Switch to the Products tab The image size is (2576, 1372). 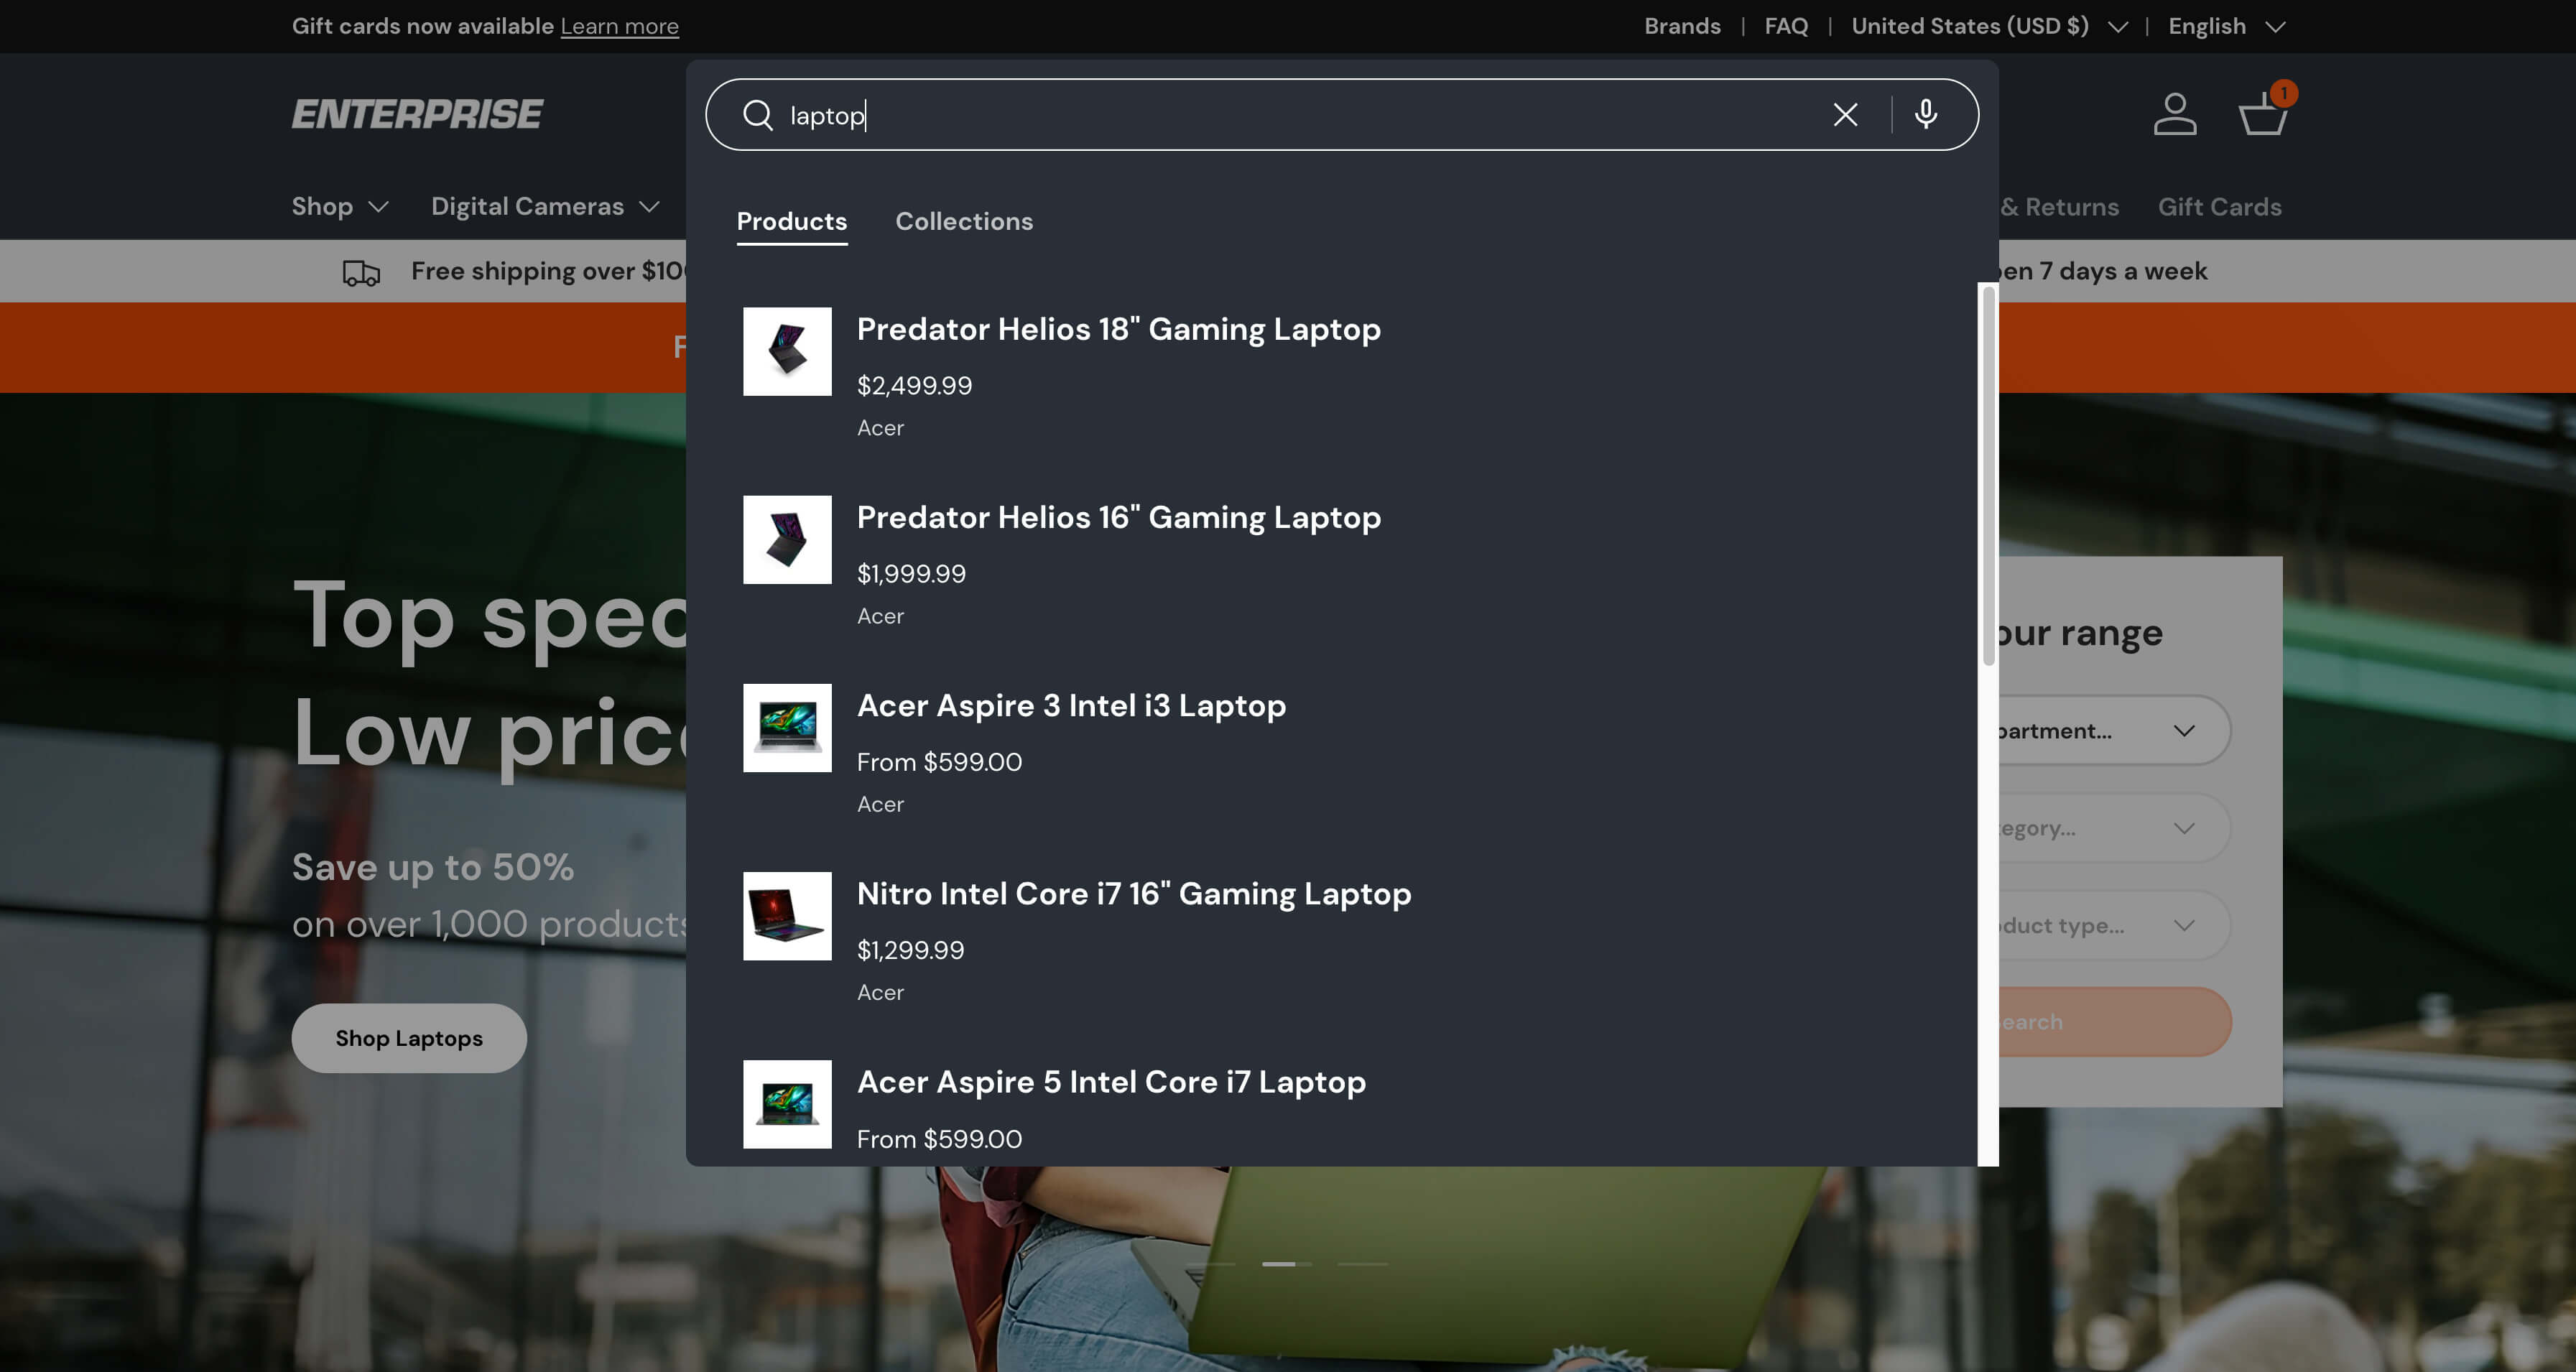pos(792,221)
